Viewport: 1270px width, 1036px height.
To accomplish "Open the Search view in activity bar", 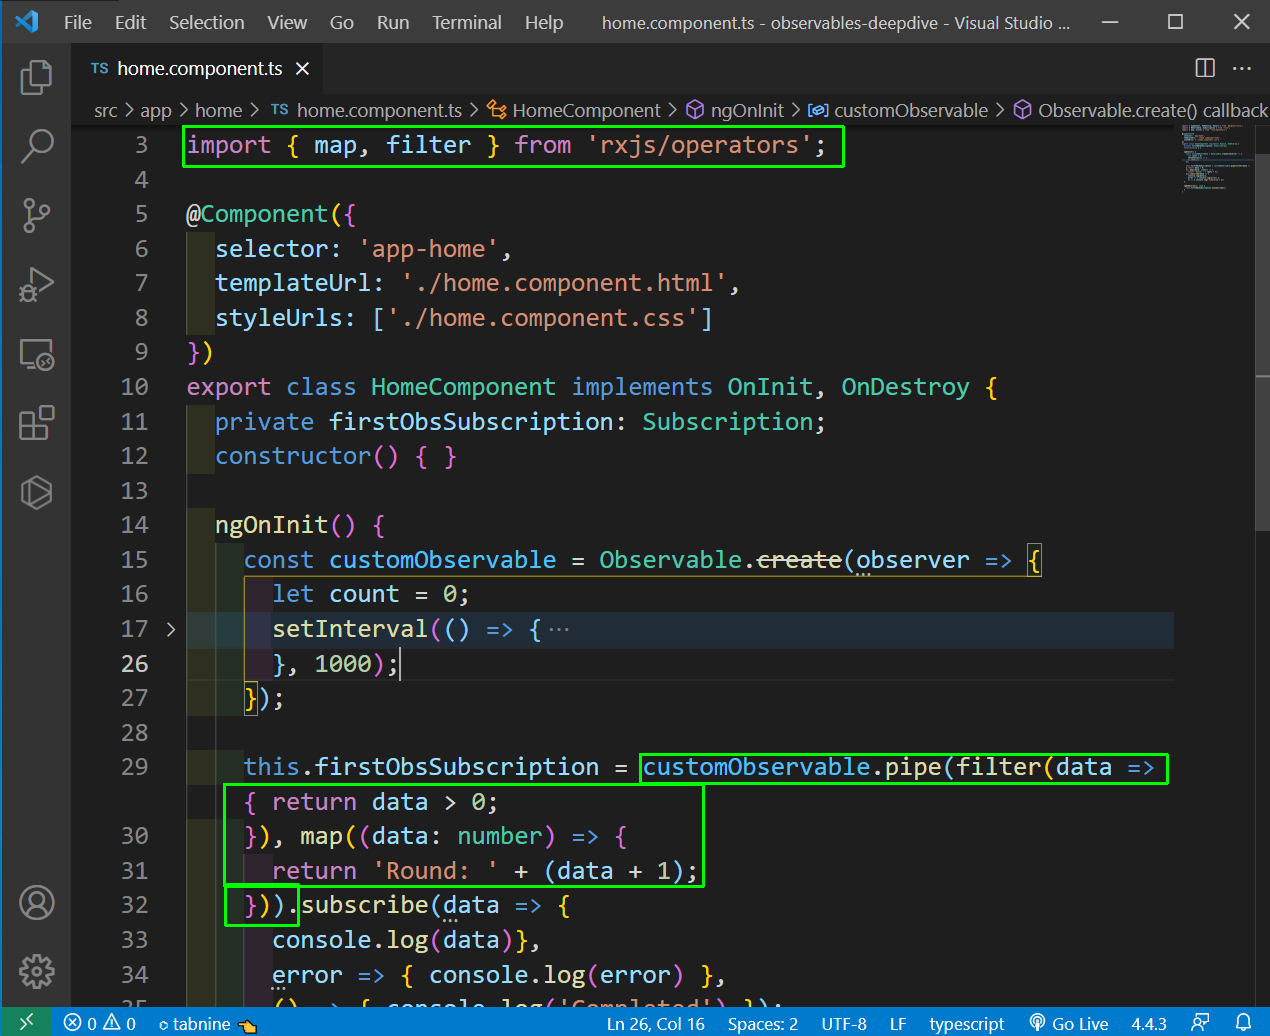I will click(36, 146).
